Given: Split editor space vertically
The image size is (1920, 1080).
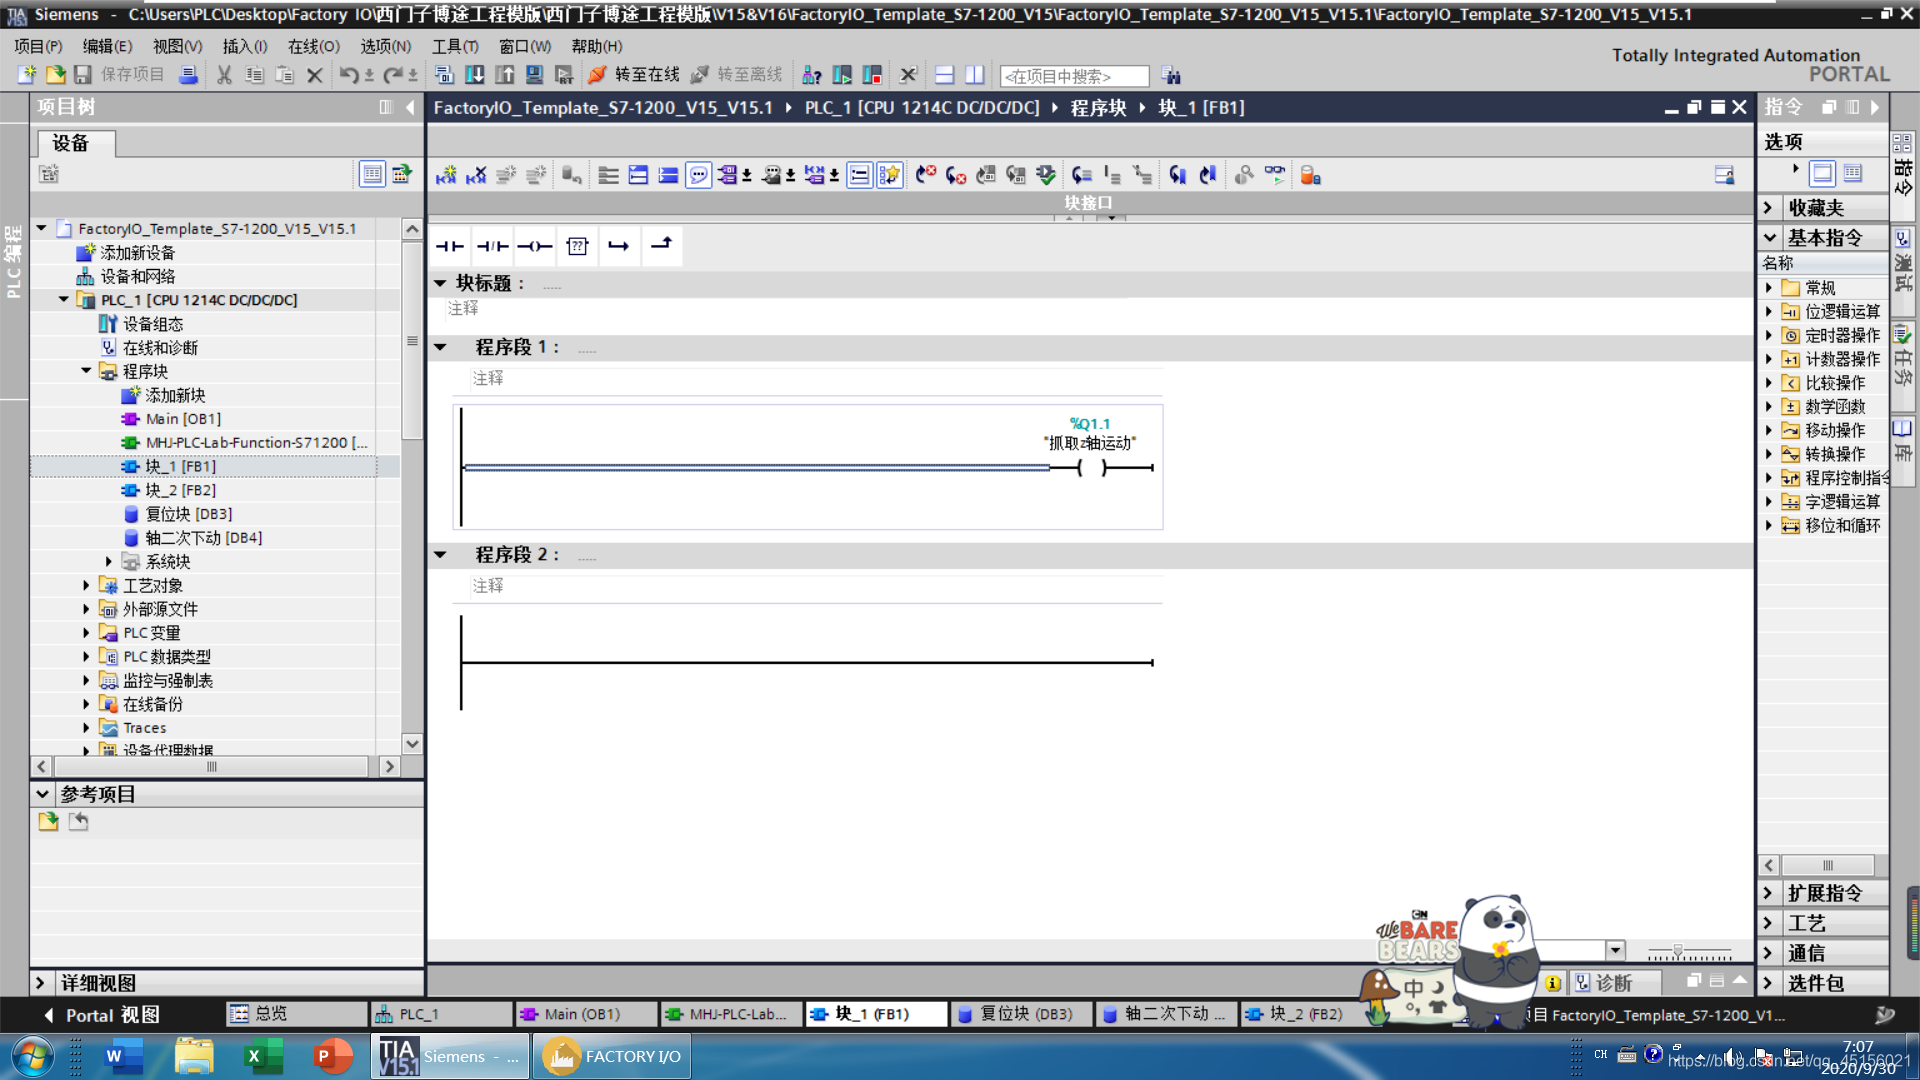Looking at the screenshot, I should (x=975, y=75).
